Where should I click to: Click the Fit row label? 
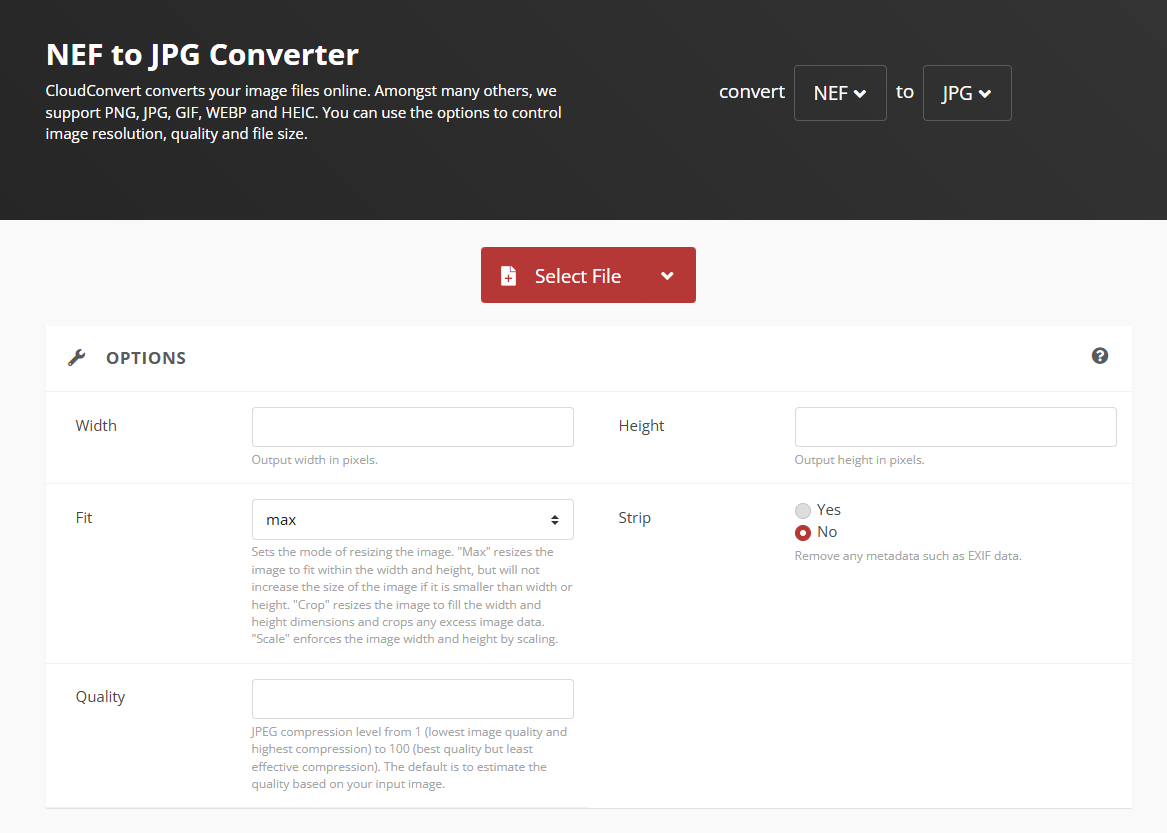click(84, 517)
